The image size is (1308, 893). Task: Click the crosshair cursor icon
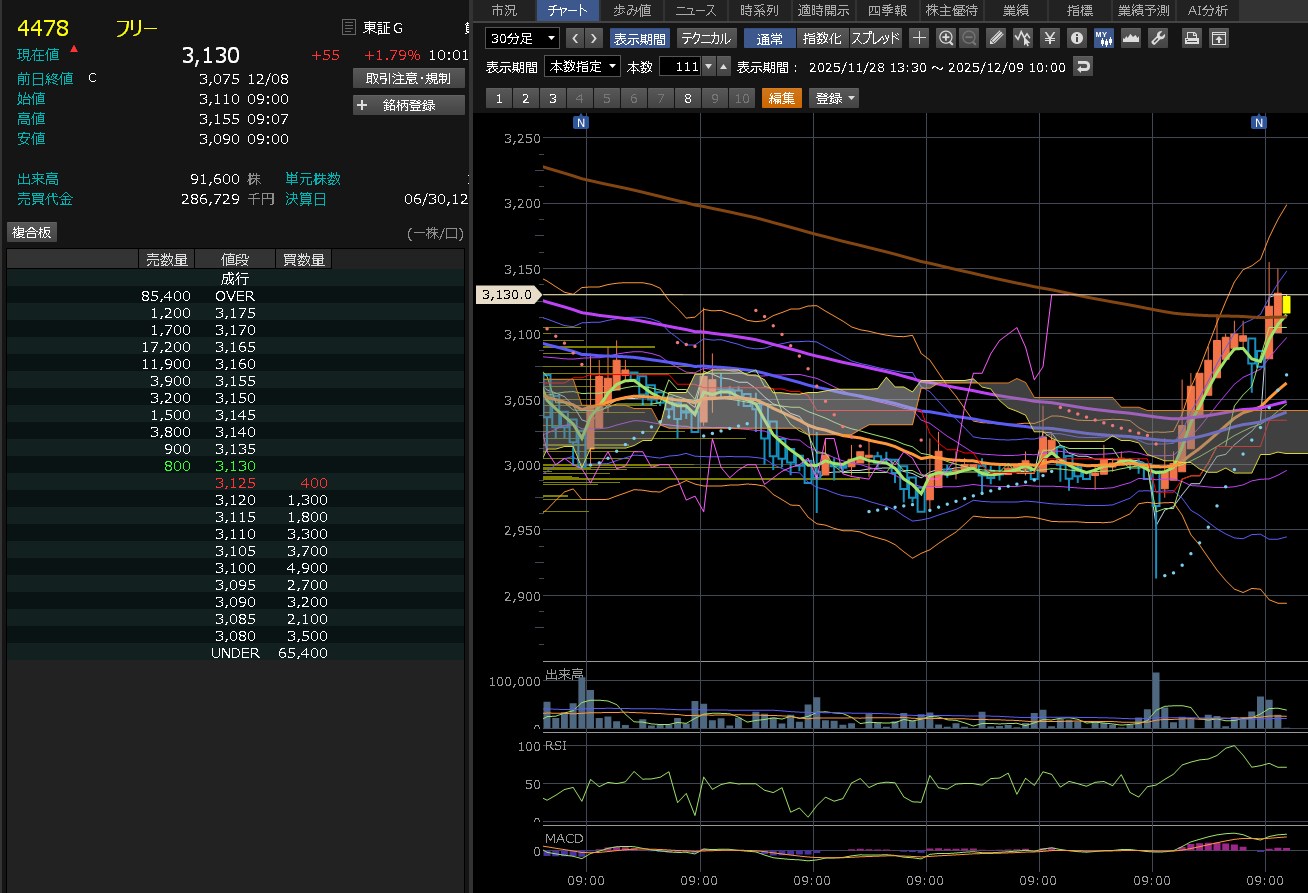pos(920,38)
